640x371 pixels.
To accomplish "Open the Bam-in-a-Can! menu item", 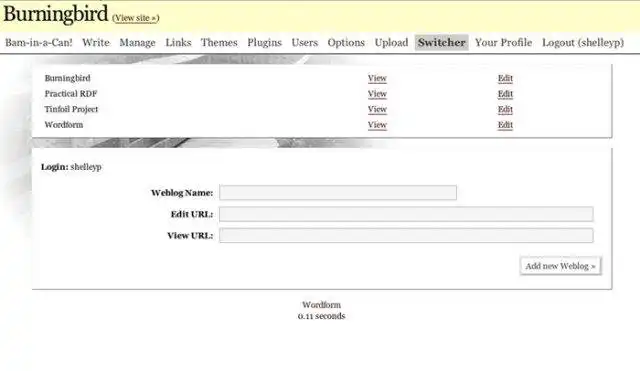I will coord(39,42).
